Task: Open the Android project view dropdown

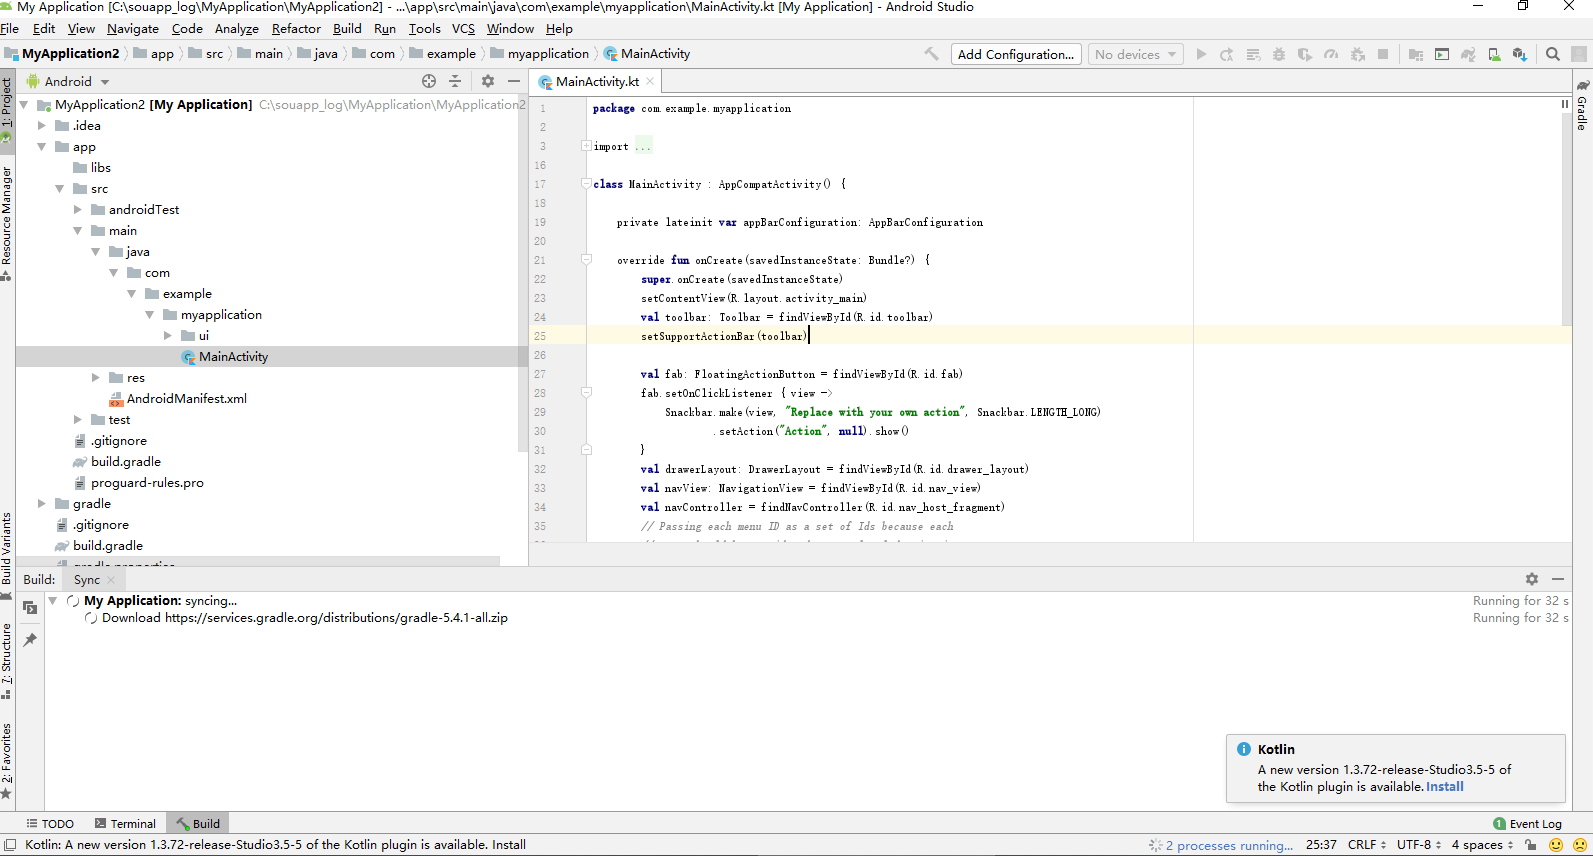Action: (68, 81)
